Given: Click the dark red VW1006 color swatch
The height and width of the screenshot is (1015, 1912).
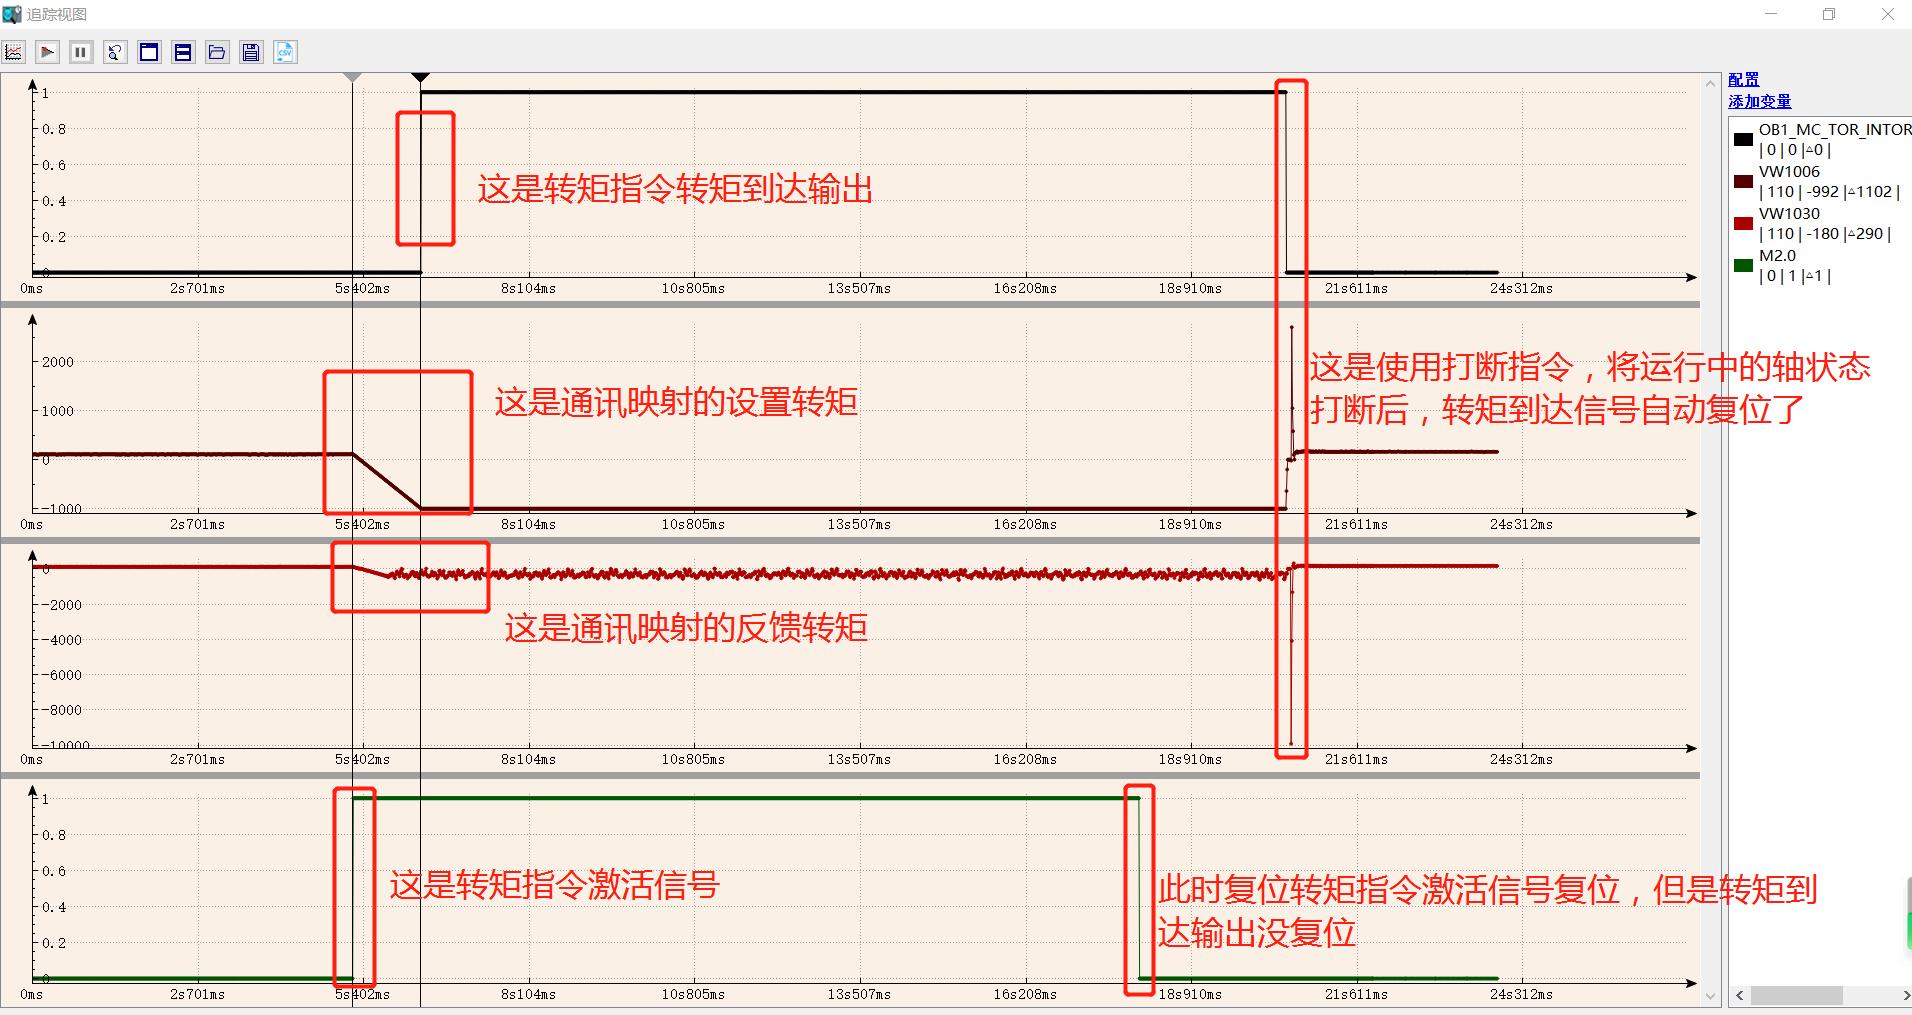Looking at the screenshot, I should 1744,181.
